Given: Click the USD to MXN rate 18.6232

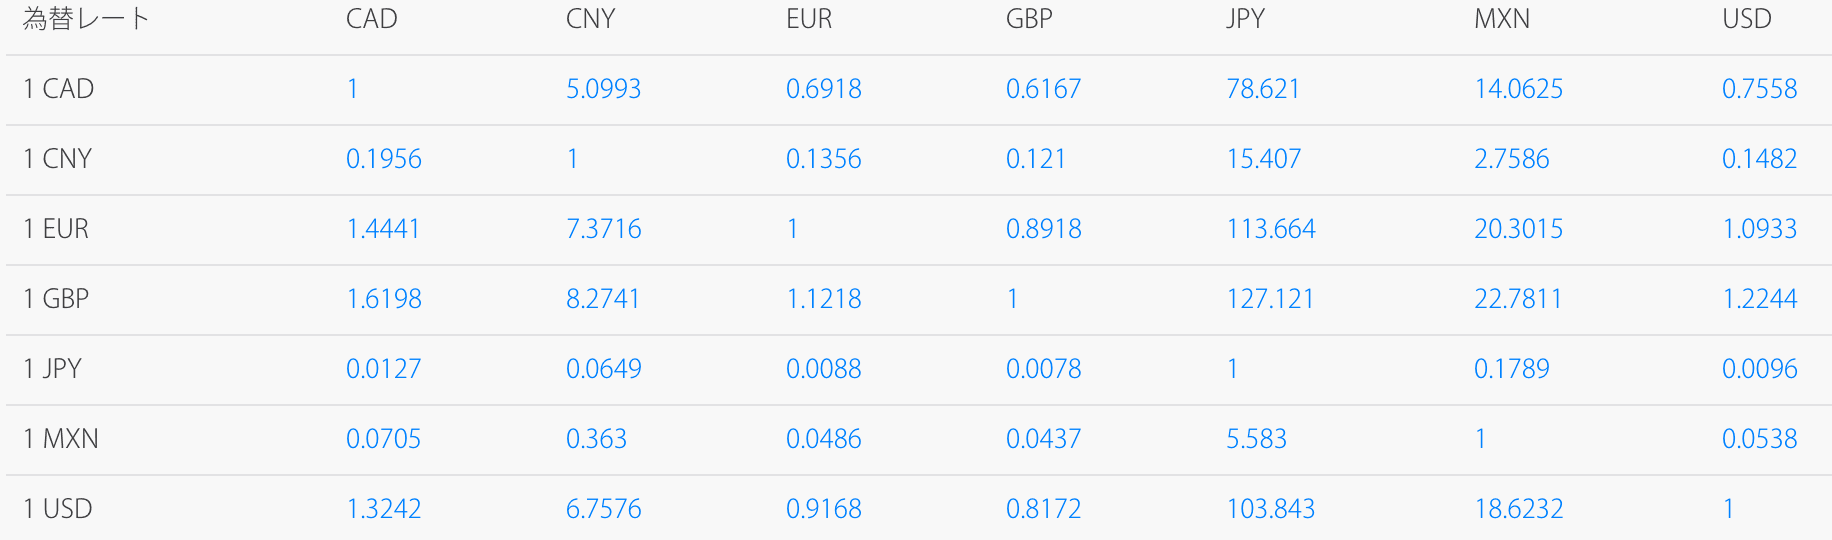Looking at the screenshot, I should click(x=1518, y=509).
